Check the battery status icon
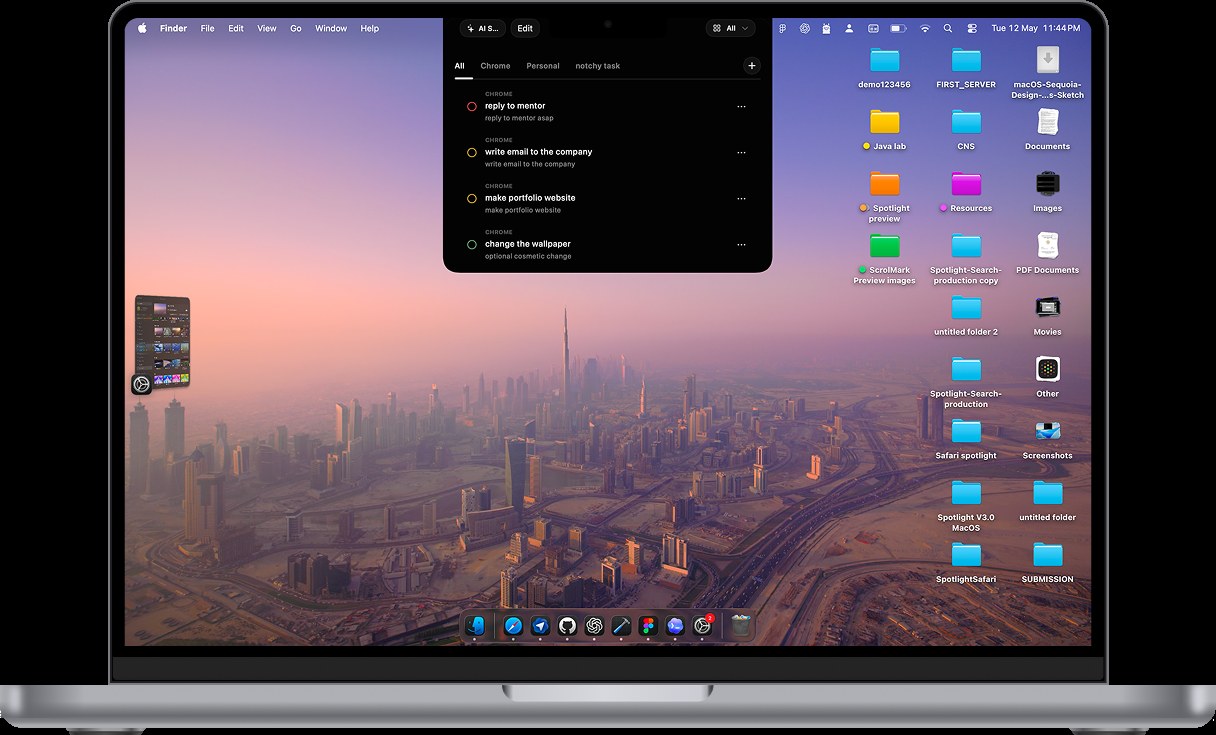 [898, 29]
